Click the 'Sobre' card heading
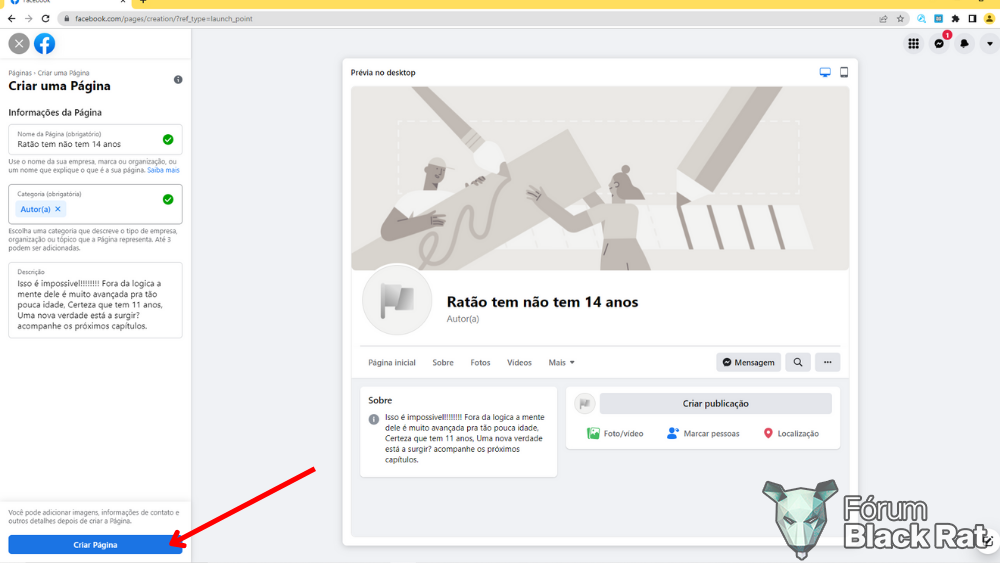Image resolution: width=1000 pixels, height=563 pixels. pyautogui.click(x=380, y=400)
